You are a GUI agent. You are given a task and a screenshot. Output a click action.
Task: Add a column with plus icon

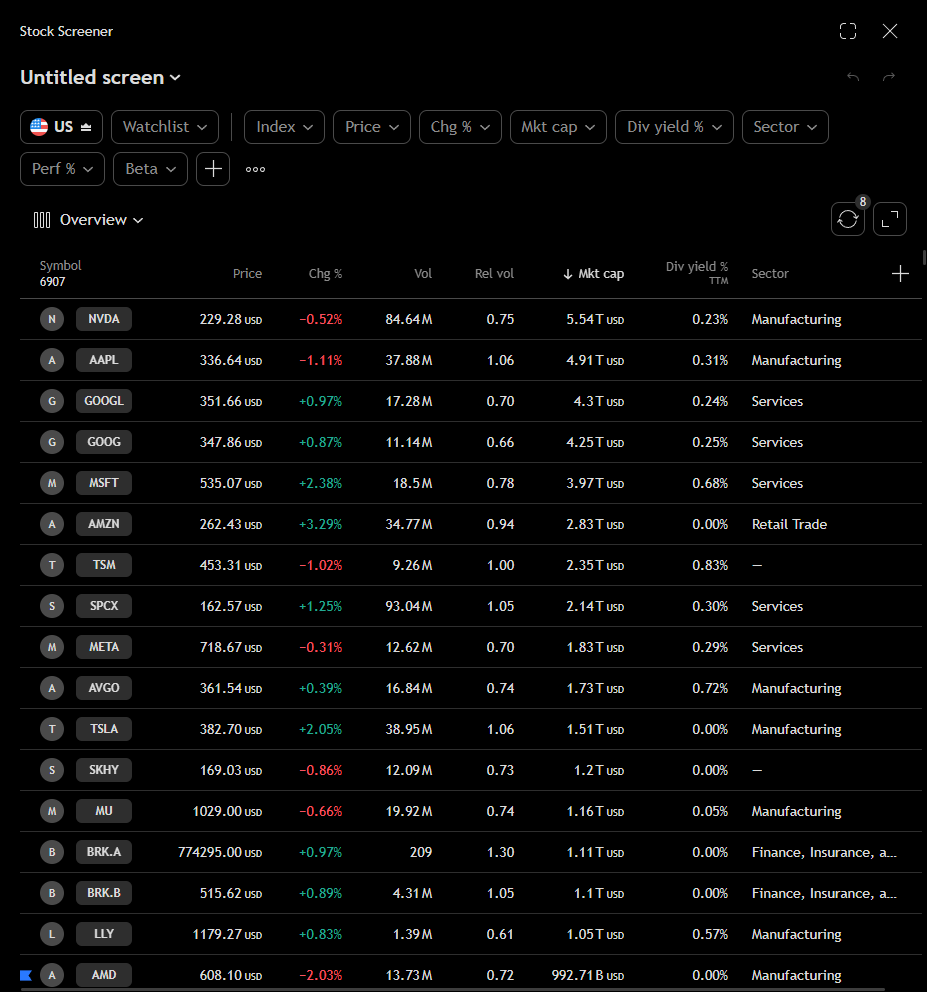pos(900,273)
